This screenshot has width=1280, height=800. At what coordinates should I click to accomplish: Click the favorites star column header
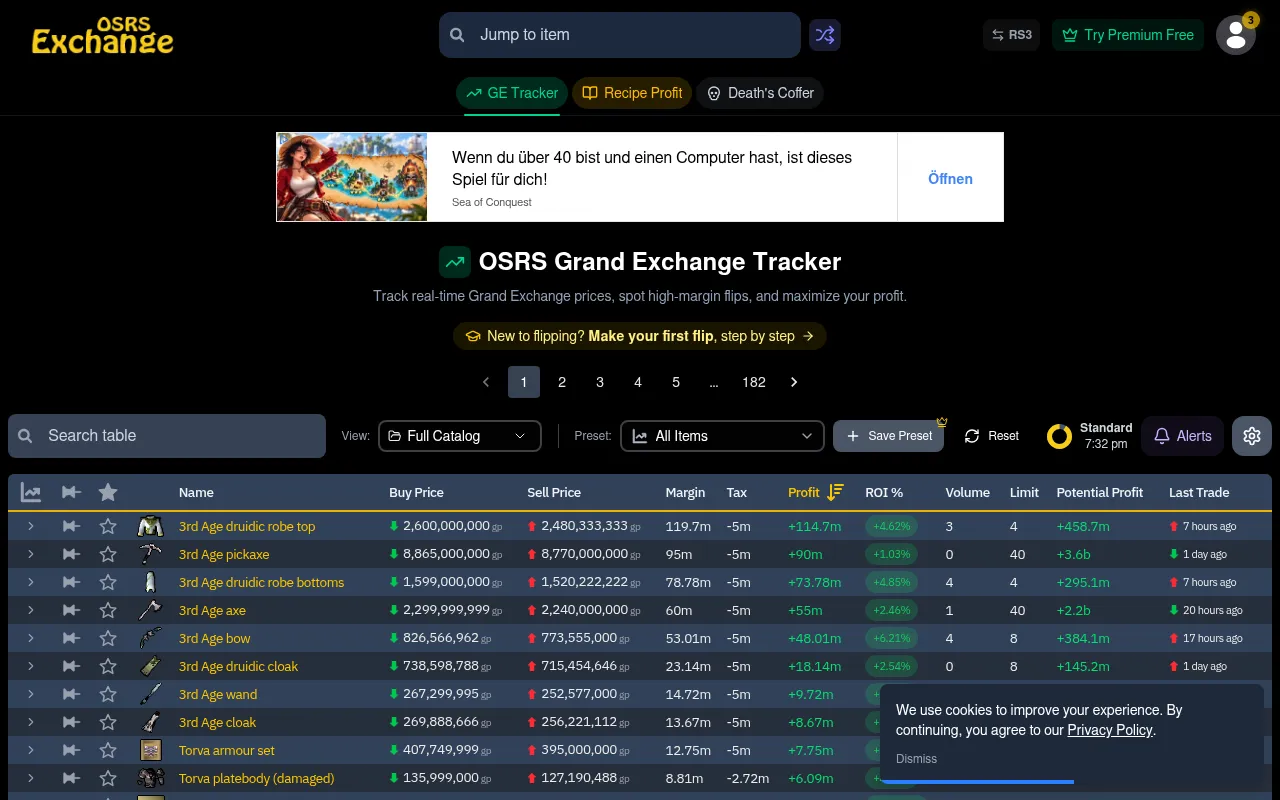[108, 492]
